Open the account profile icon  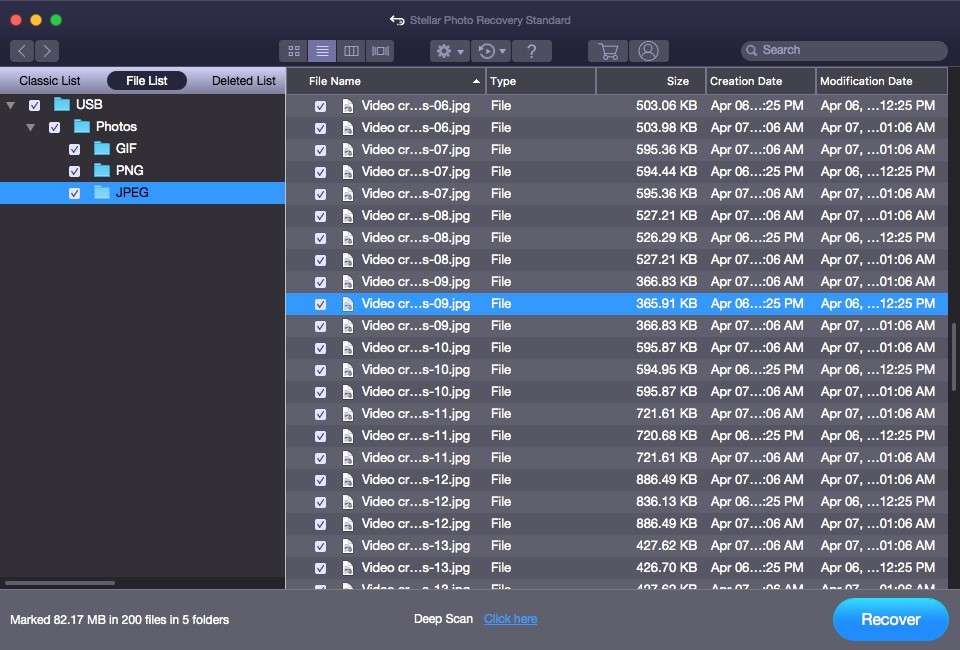point(651,50)
